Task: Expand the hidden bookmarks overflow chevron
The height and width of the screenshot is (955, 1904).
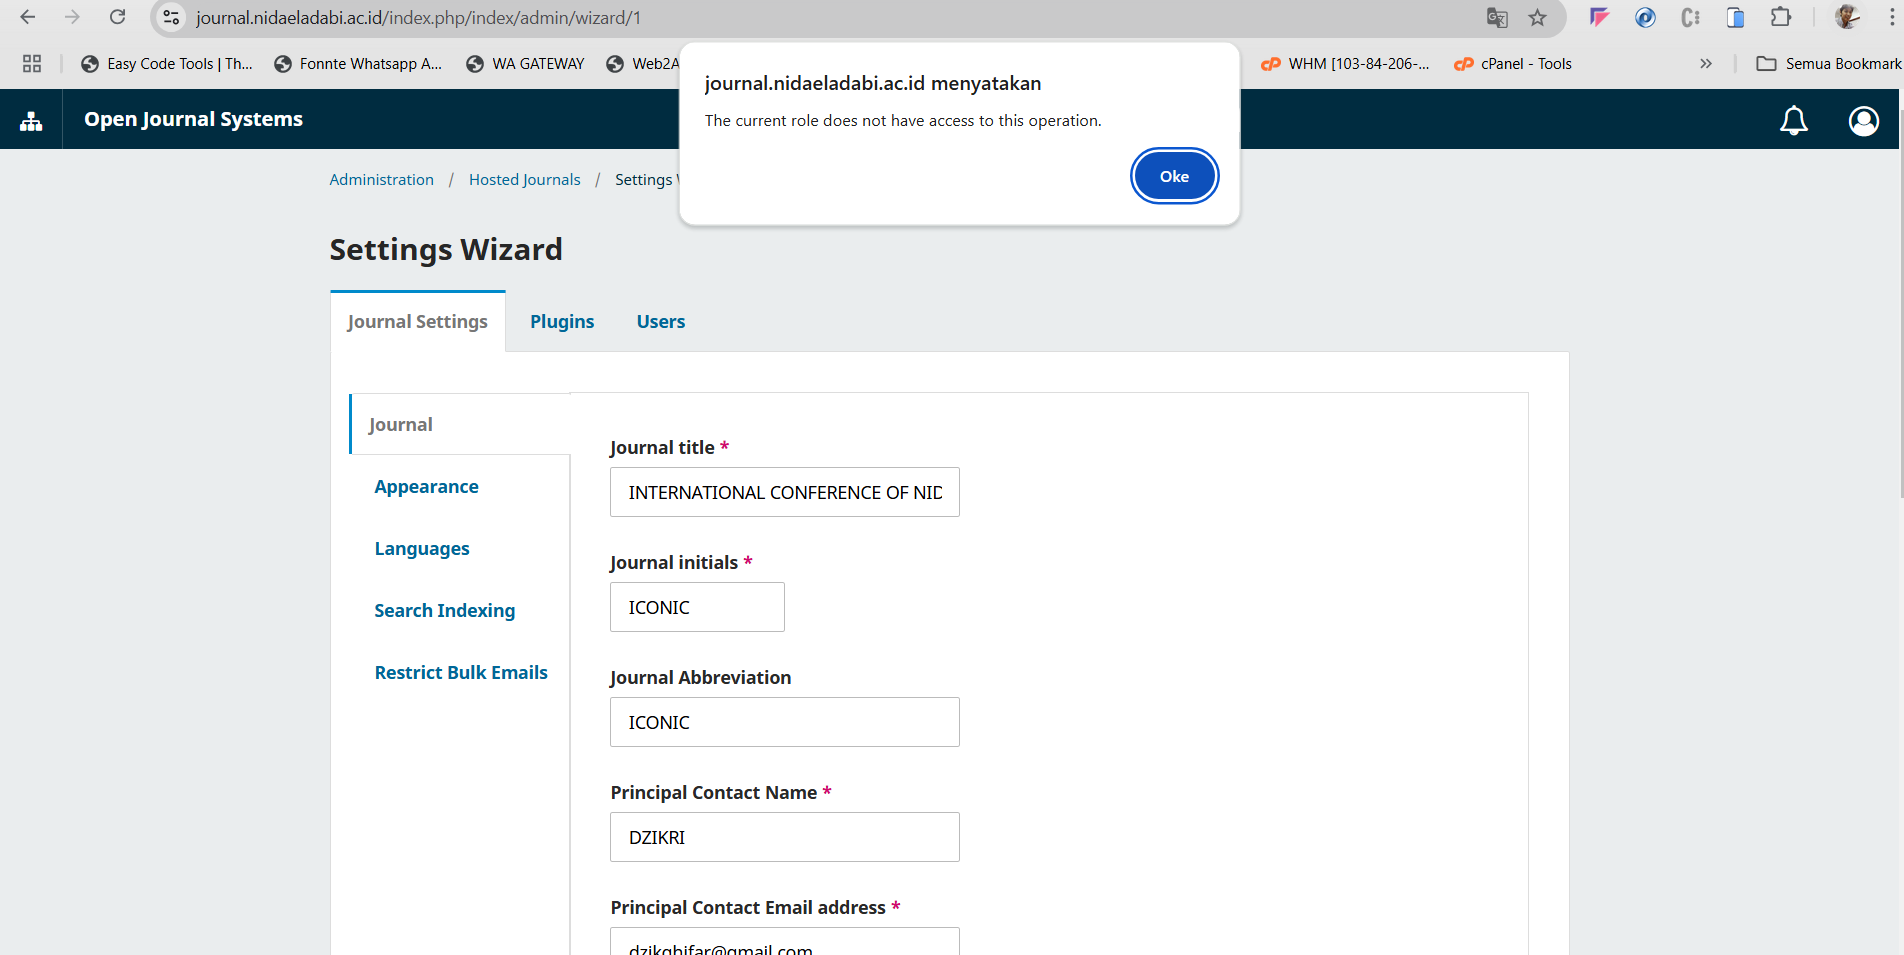Action: click(1706, 63)
